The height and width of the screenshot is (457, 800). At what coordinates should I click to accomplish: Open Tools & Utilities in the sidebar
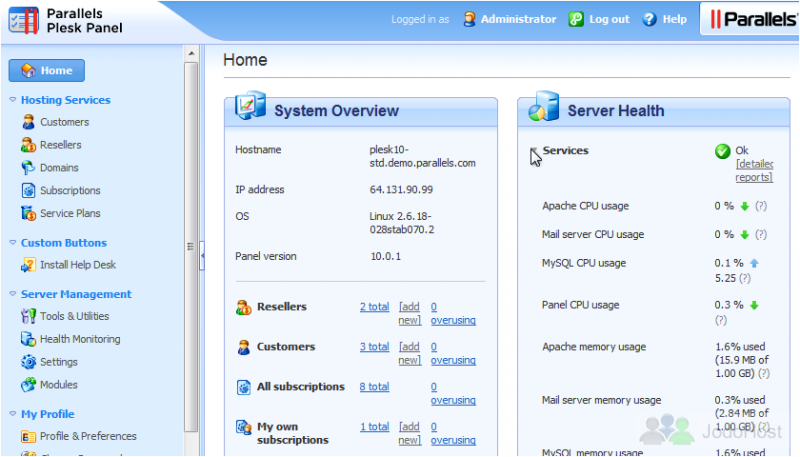(x=74, y=316)
